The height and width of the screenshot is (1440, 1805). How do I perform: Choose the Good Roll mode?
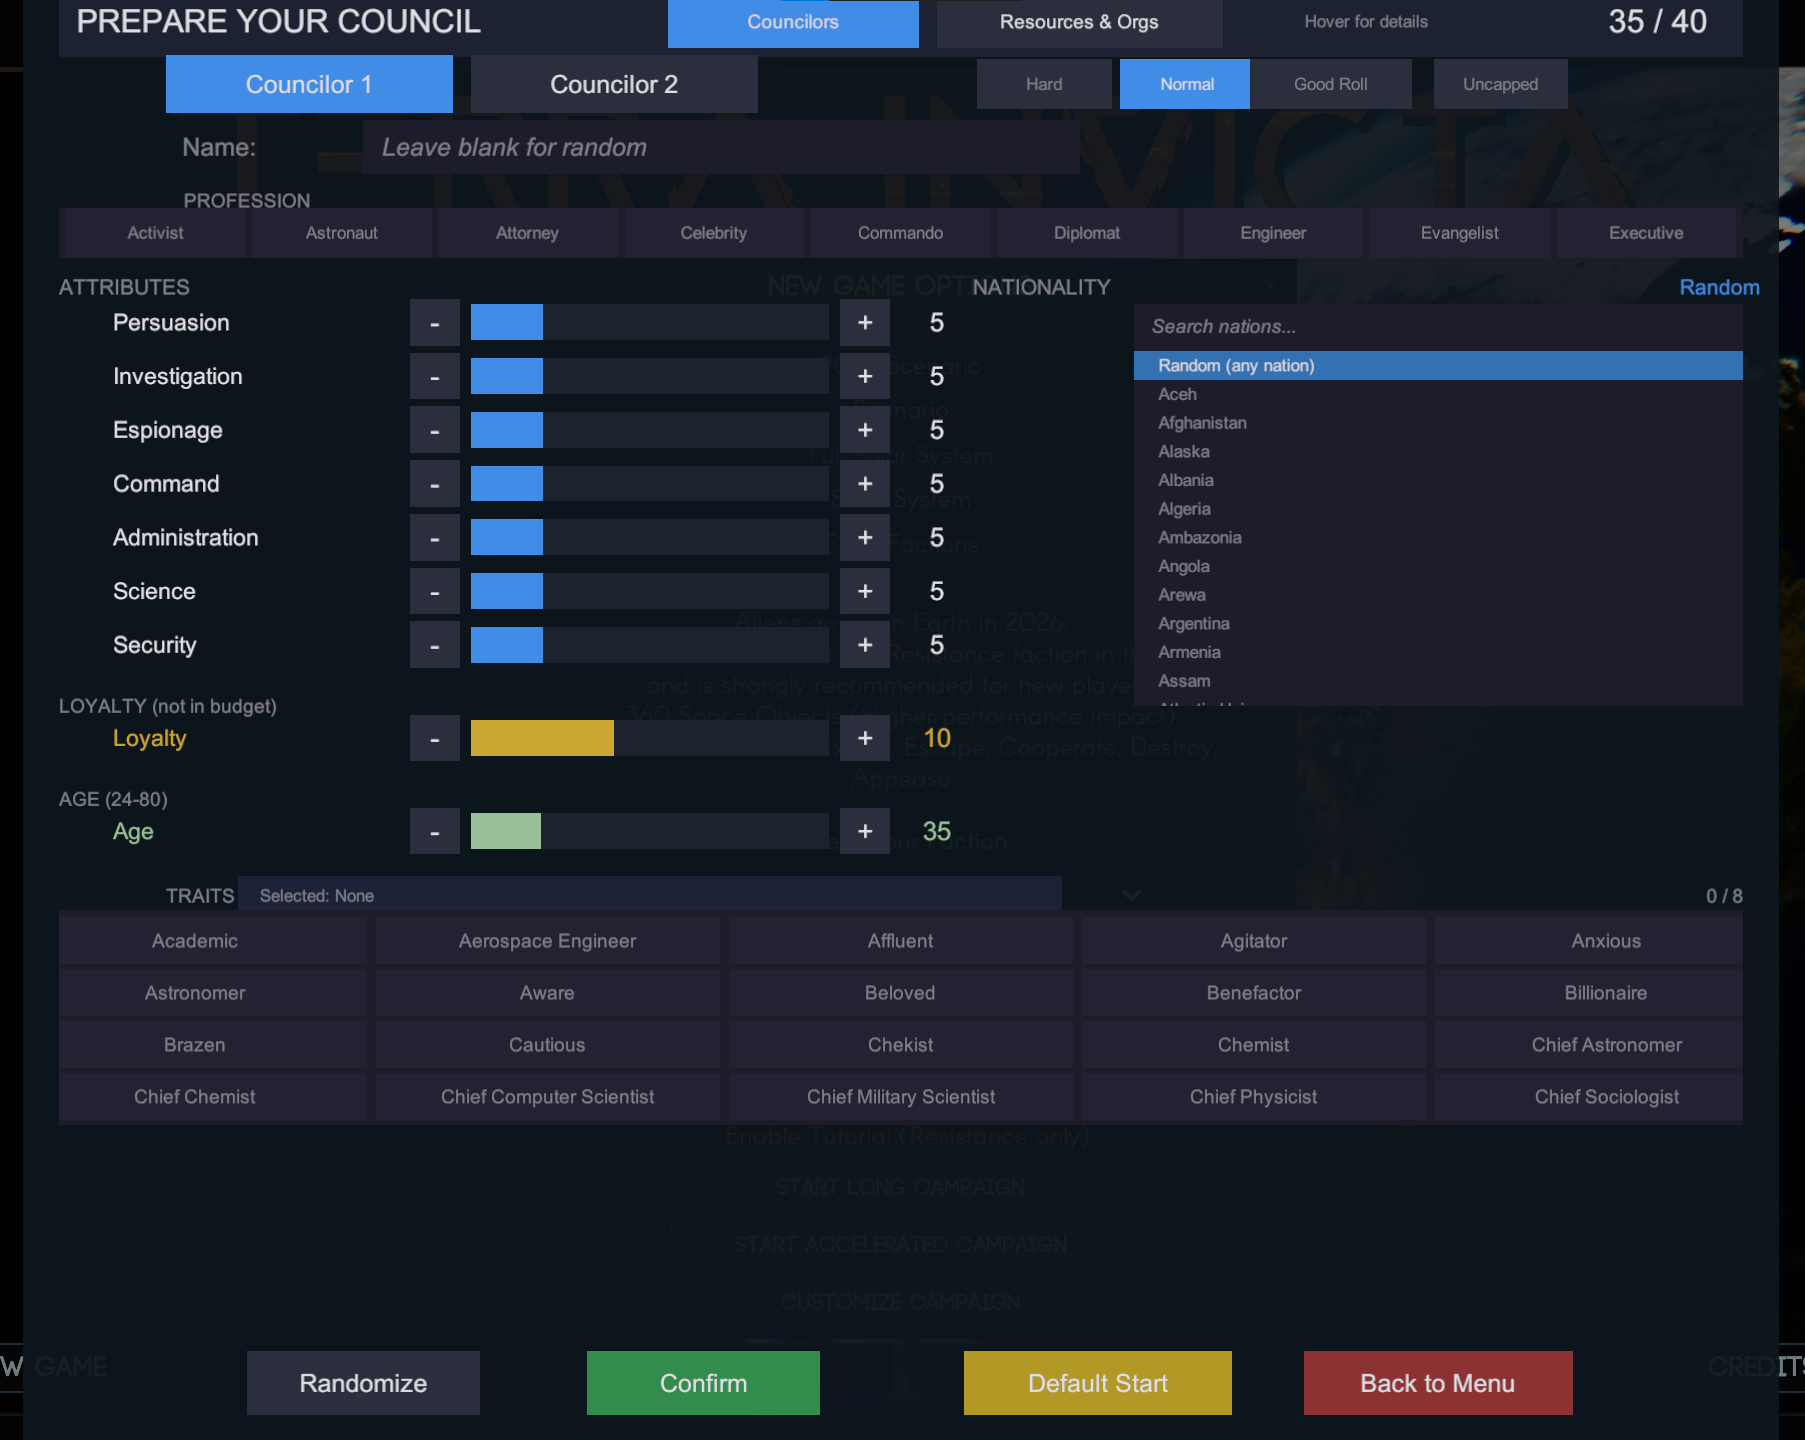point(1331,84)
